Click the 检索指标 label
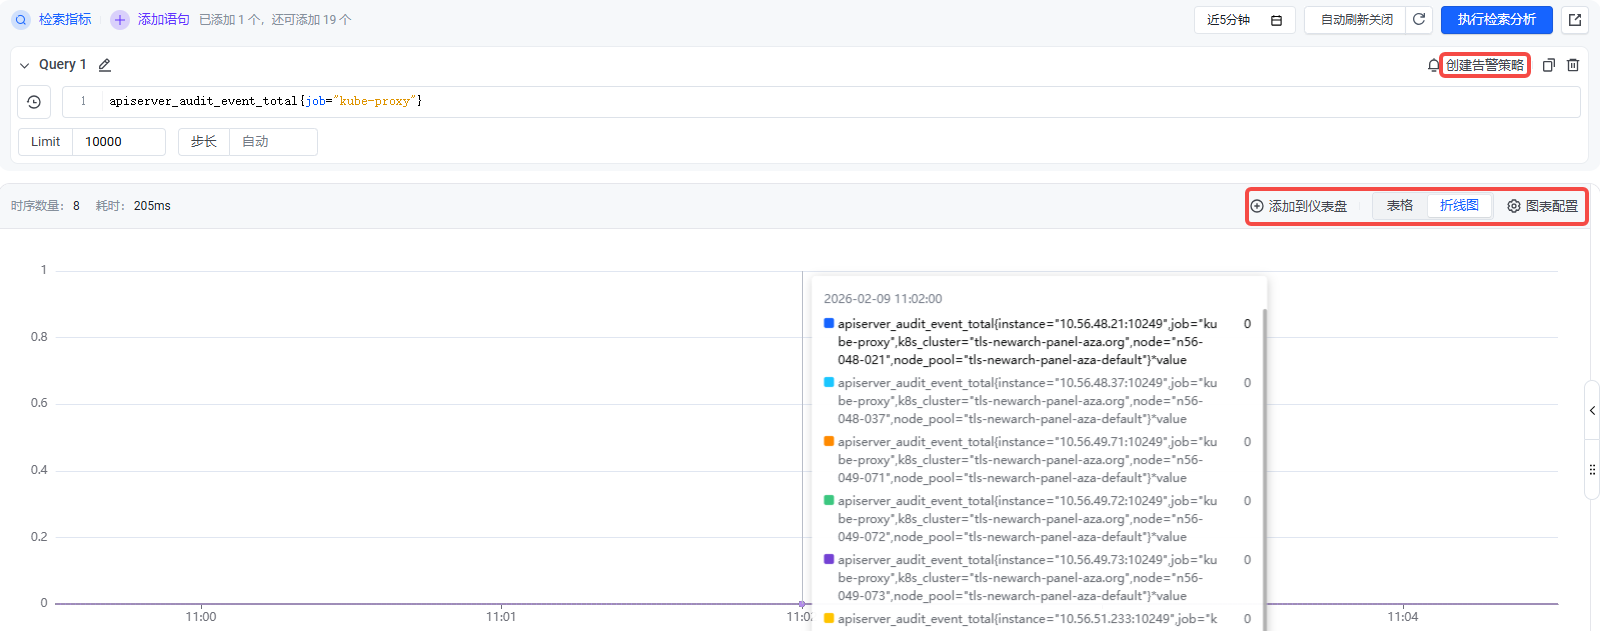 click(x=65, y=20)
